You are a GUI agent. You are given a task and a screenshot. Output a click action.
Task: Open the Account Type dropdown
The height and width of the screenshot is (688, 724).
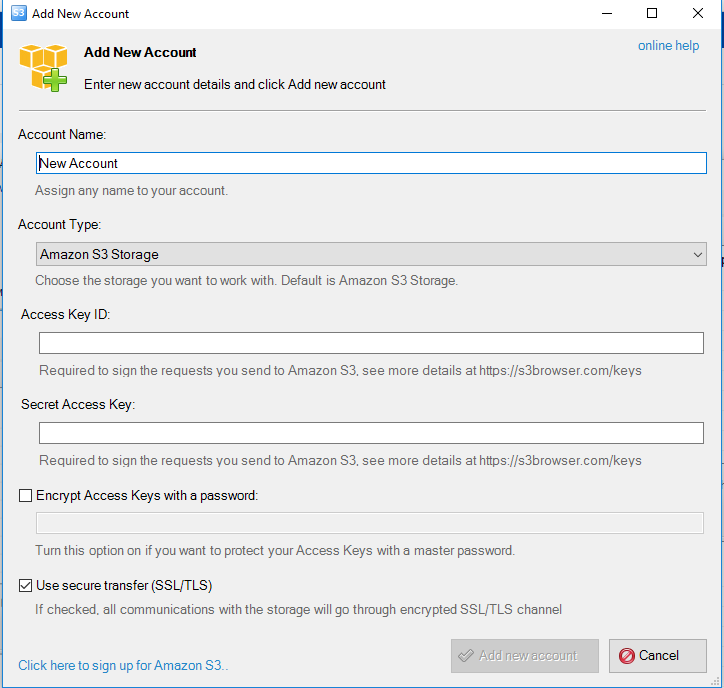point(371,254)
